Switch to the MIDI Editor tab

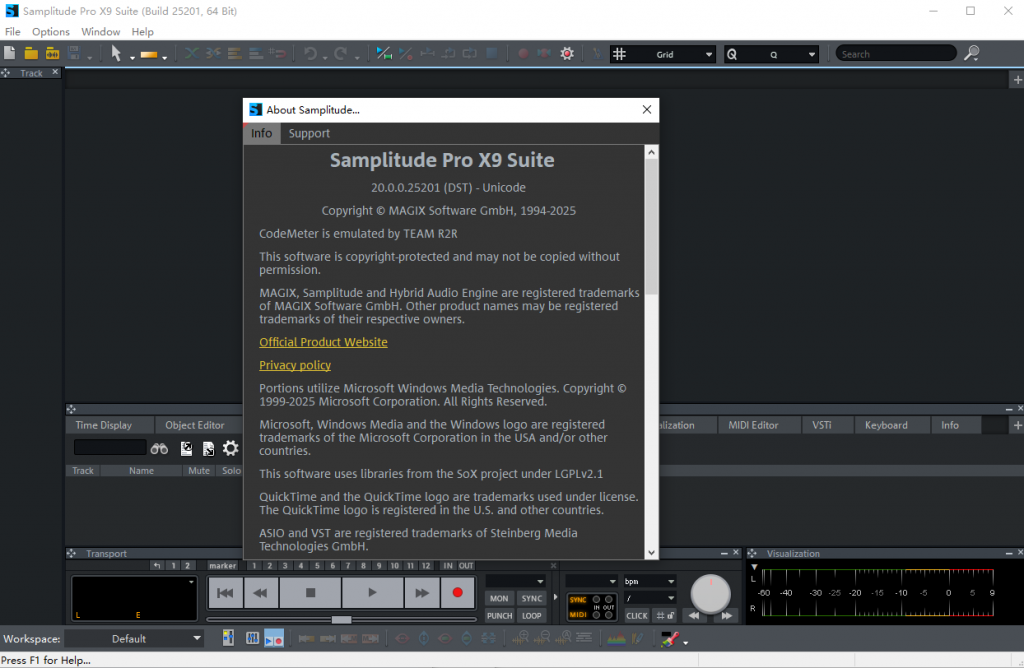pos(753,425)
